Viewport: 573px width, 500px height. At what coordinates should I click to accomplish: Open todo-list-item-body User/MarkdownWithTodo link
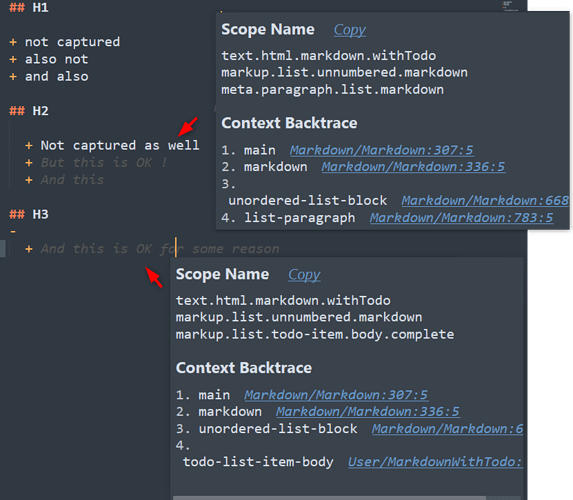[x=435, y=462]
